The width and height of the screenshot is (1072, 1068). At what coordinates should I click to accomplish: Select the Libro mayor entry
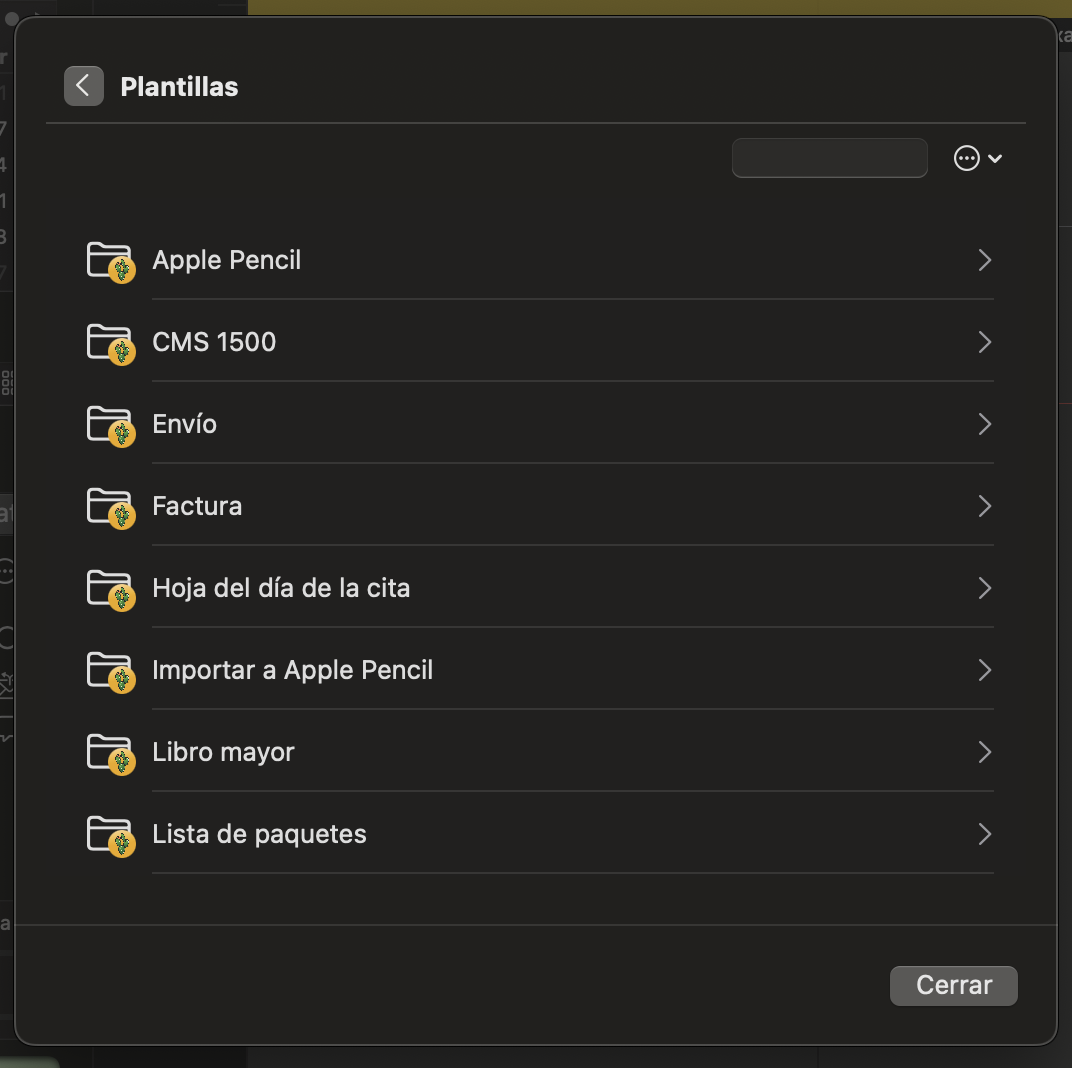(539, 752)
